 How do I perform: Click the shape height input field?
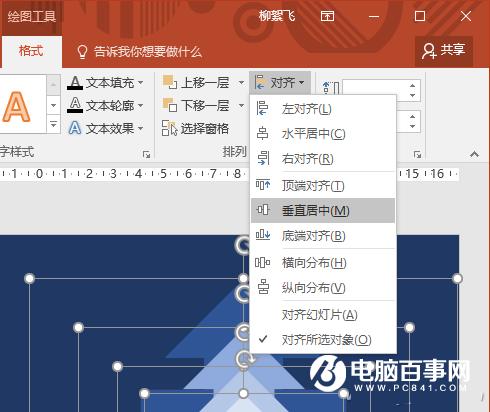tap(375, 90)
